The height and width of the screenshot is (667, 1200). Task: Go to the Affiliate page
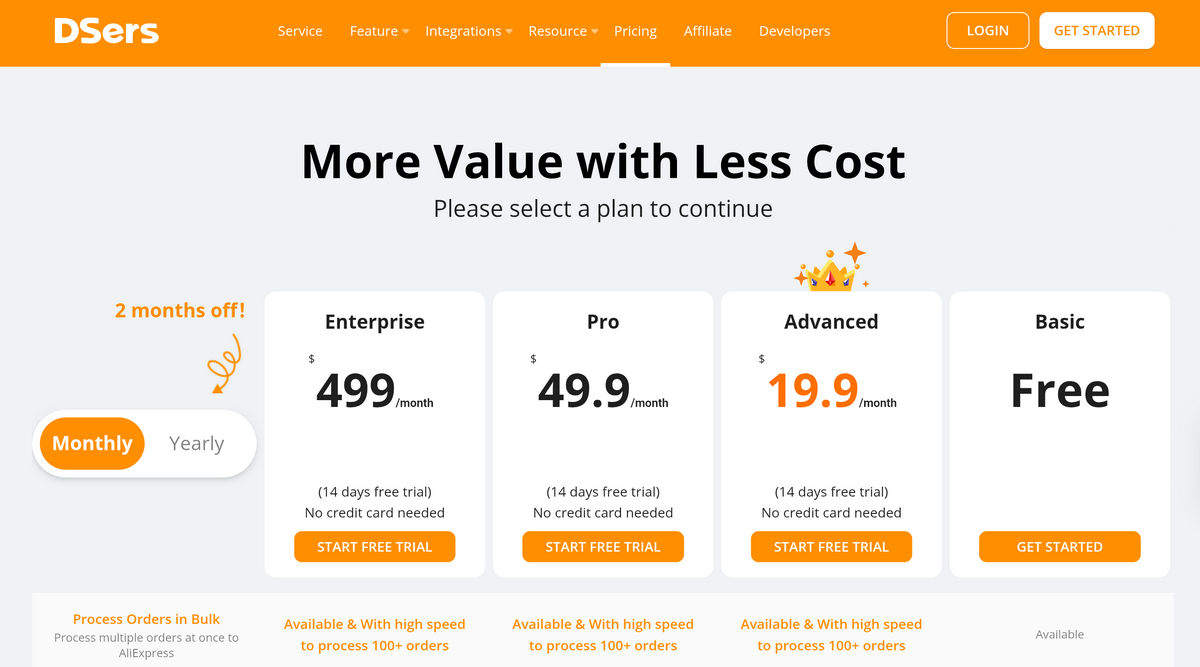click(707, 31)
